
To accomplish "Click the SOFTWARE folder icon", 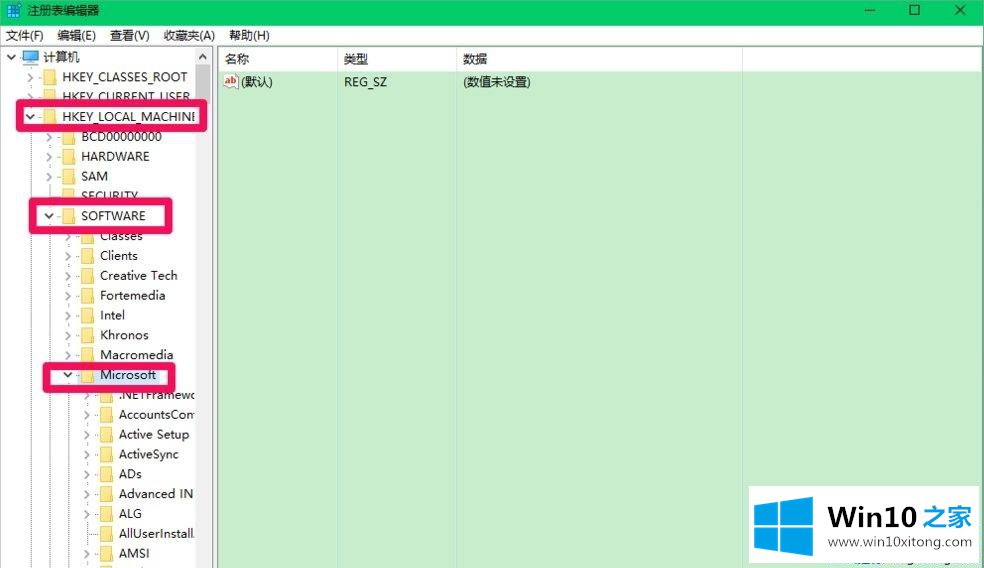I will pos(68,216).
